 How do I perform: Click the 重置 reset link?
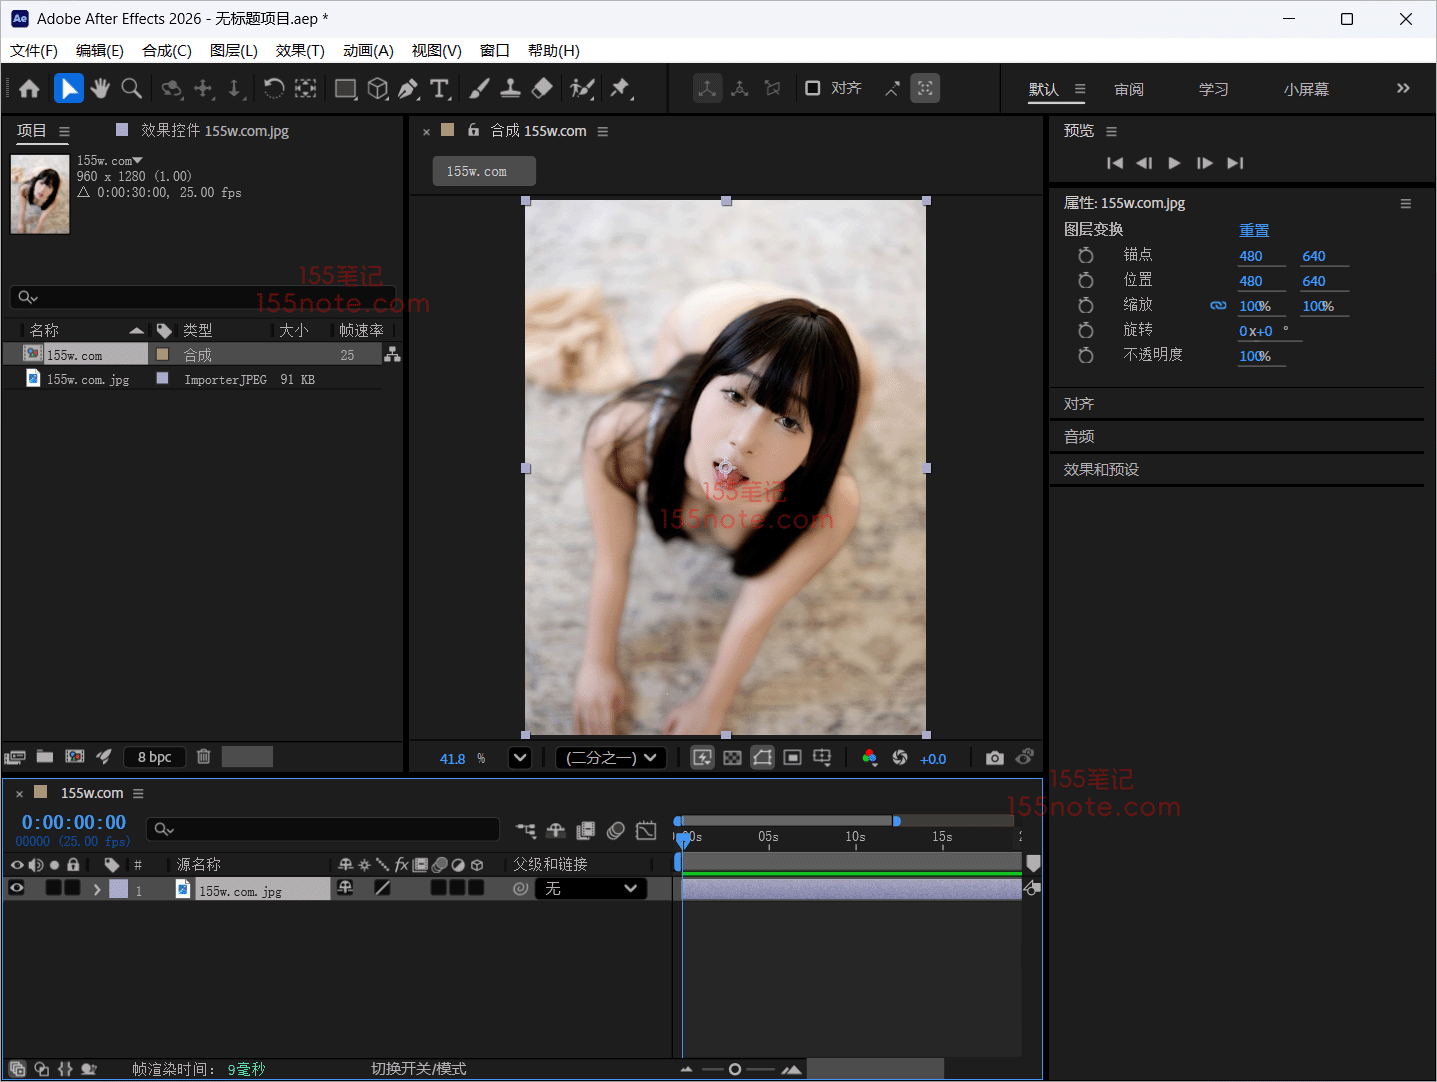click(1254, 230)
